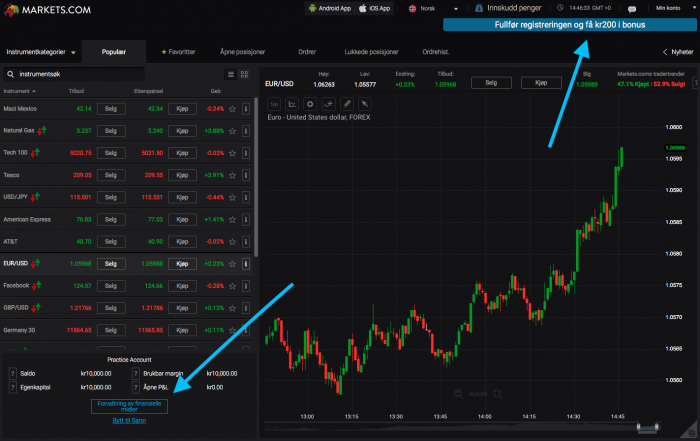700x441 pixels.
Task: Favorite Natural Gas with its star
Action: (233, 131)
